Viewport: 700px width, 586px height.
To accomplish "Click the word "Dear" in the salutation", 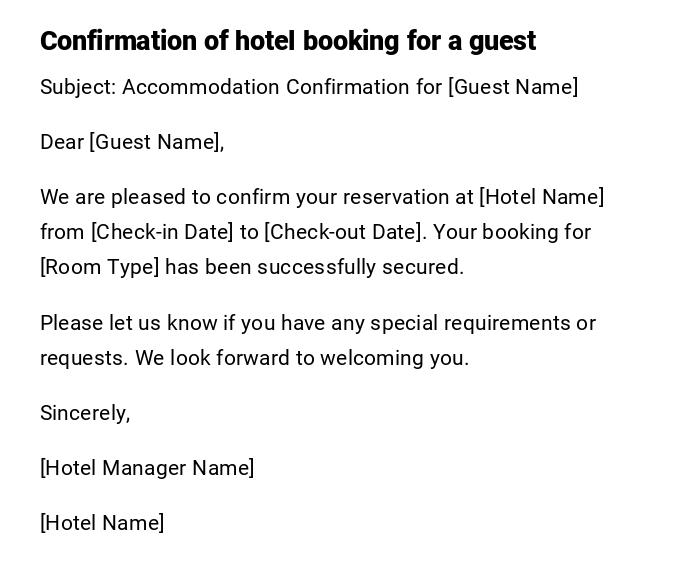I will pos(62,142).
